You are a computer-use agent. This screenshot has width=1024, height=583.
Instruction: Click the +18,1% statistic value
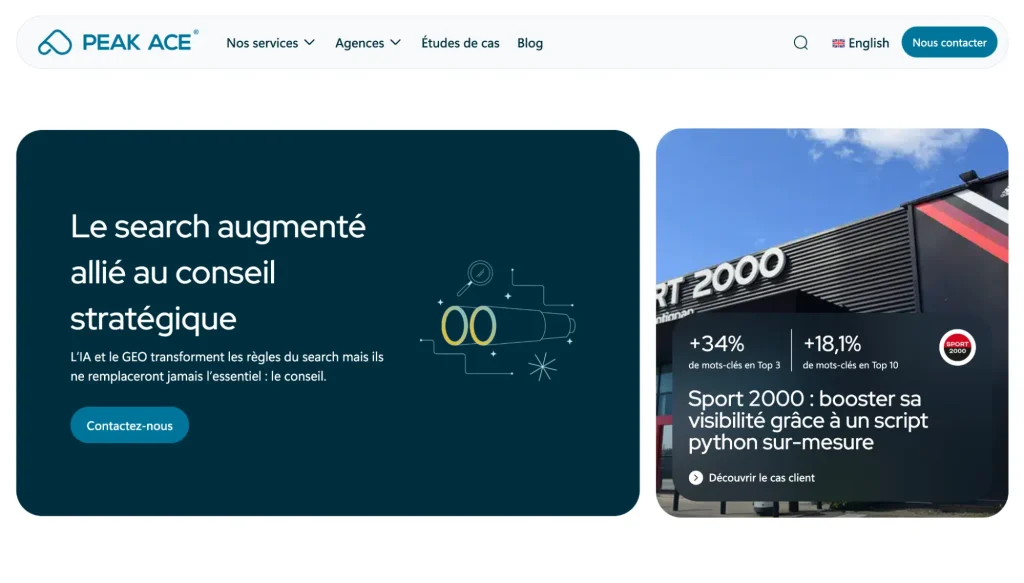coord(832,343)
